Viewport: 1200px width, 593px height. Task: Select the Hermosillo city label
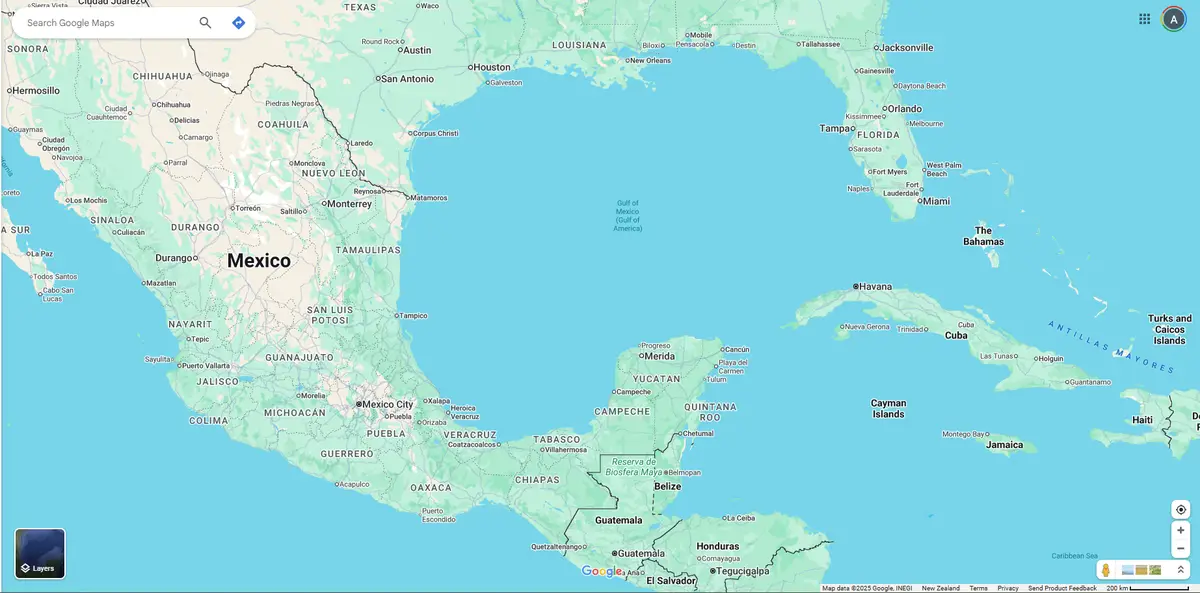37,90
